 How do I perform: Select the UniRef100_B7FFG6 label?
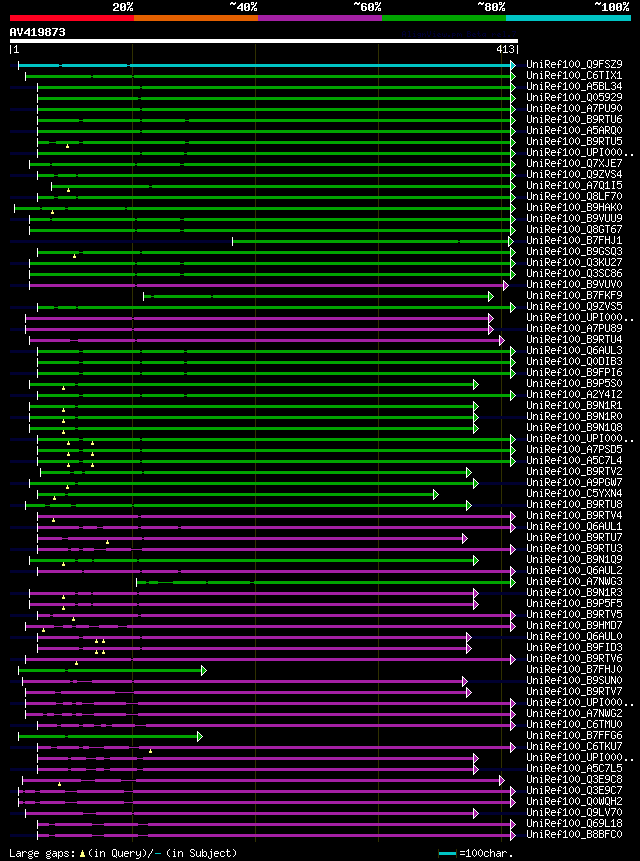pos(574,735)
